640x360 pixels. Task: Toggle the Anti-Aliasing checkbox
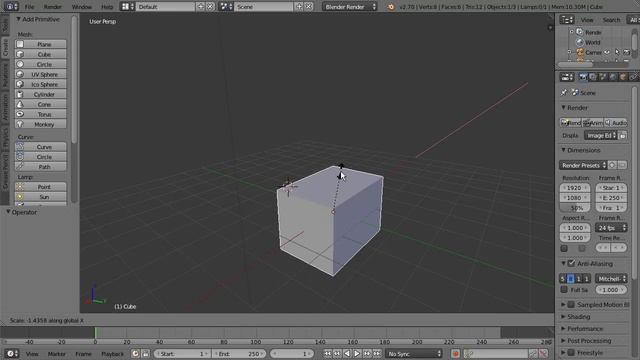[571, 263]
